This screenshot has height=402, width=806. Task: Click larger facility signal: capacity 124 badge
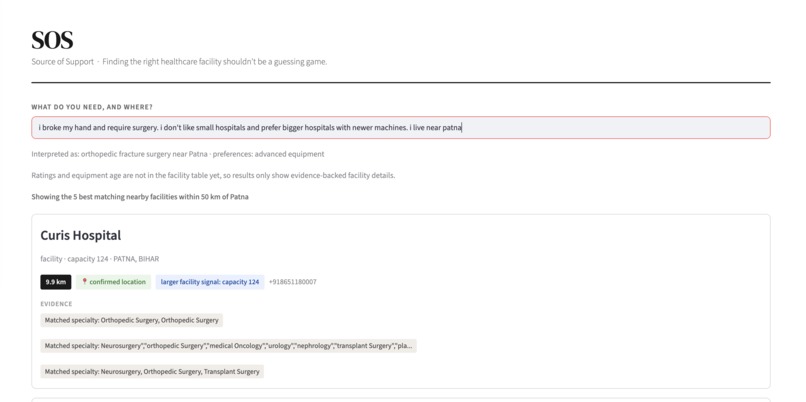click(210, 282)
